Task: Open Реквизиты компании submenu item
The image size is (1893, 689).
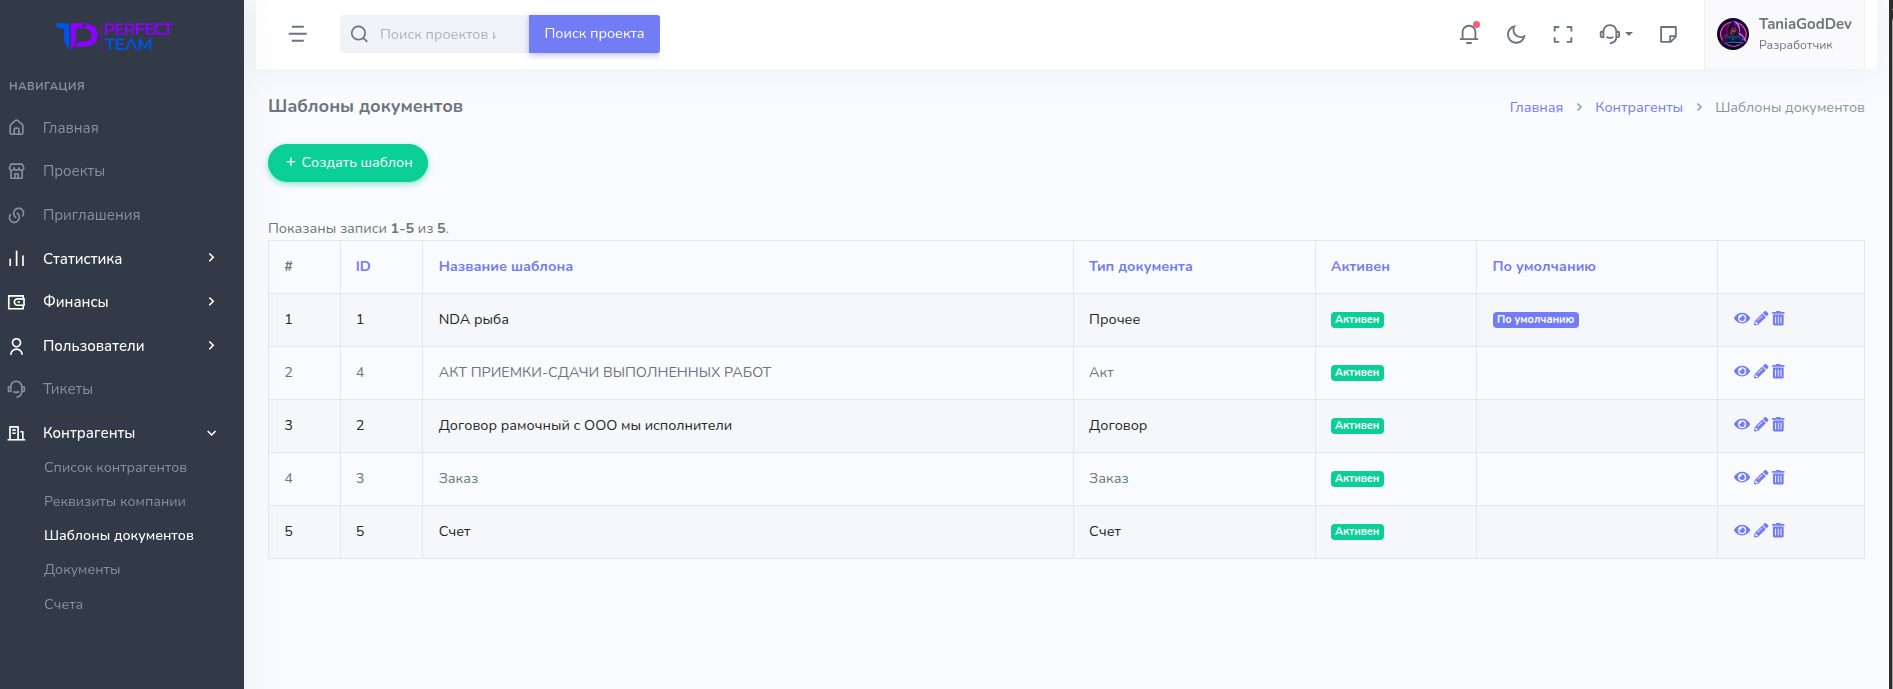Action: tap(115, 501)
